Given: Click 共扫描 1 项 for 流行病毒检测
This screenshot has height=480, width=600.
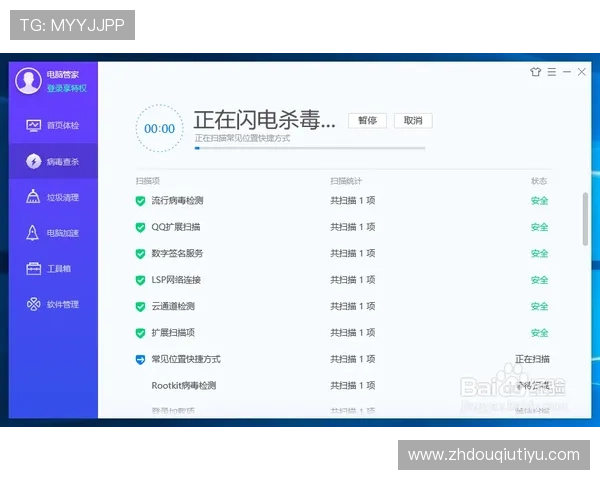Looking at the screenshot, I should click(x=353, y=201).
